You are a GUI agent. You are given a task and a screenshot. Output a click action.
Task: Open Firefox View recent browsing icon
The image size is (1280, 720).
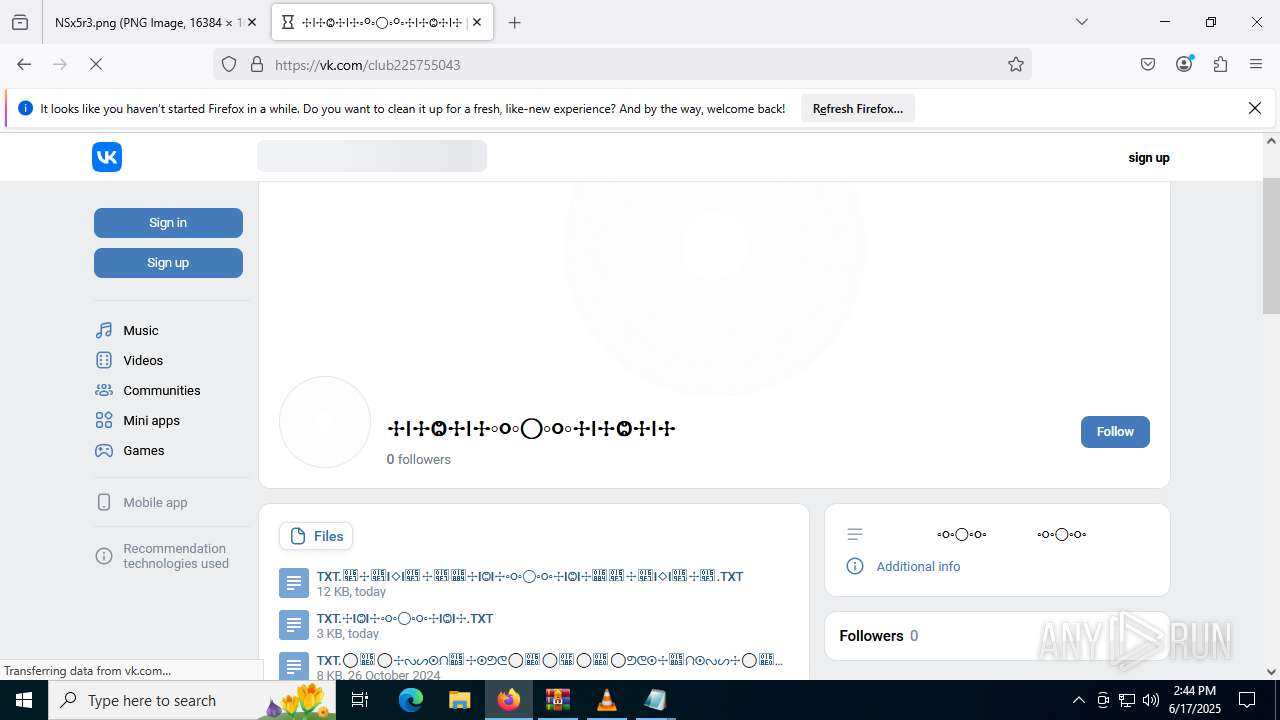click(20, 22)
